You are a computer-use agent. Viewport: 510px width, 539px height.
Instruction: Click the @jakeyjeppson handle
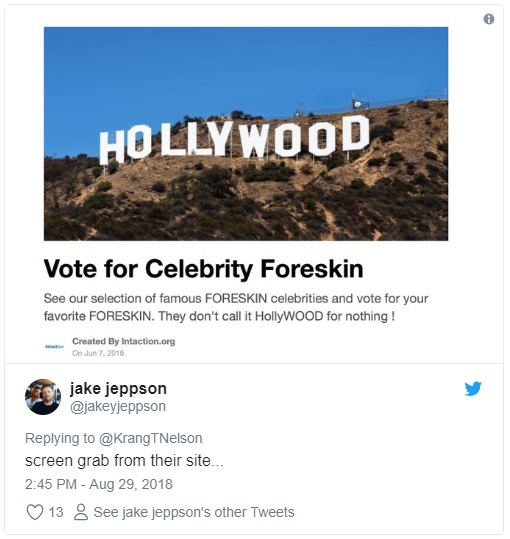118,406
